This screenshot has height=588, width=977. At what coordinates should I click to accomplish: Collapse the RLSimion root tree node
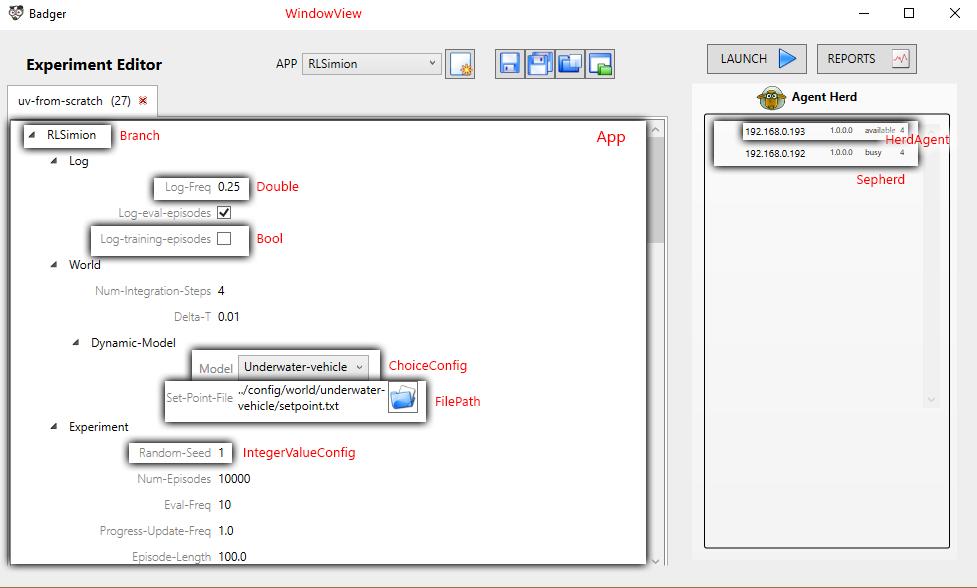tap(32, 135)
